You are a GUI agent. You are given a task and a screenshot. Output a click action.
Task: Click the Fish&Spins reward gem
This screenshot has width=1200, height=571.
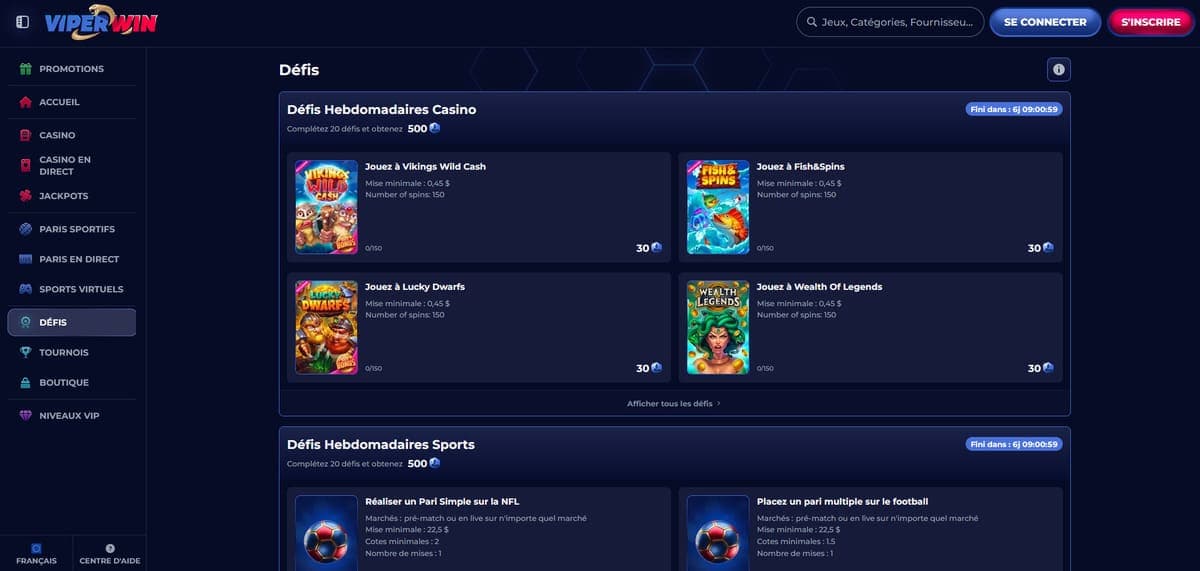coord(1048,248)
